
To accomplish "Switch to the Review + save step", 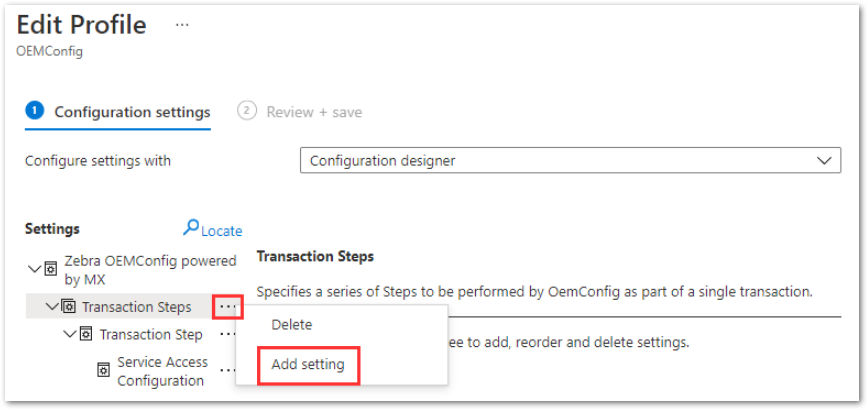I will click(x=299, y=112).
